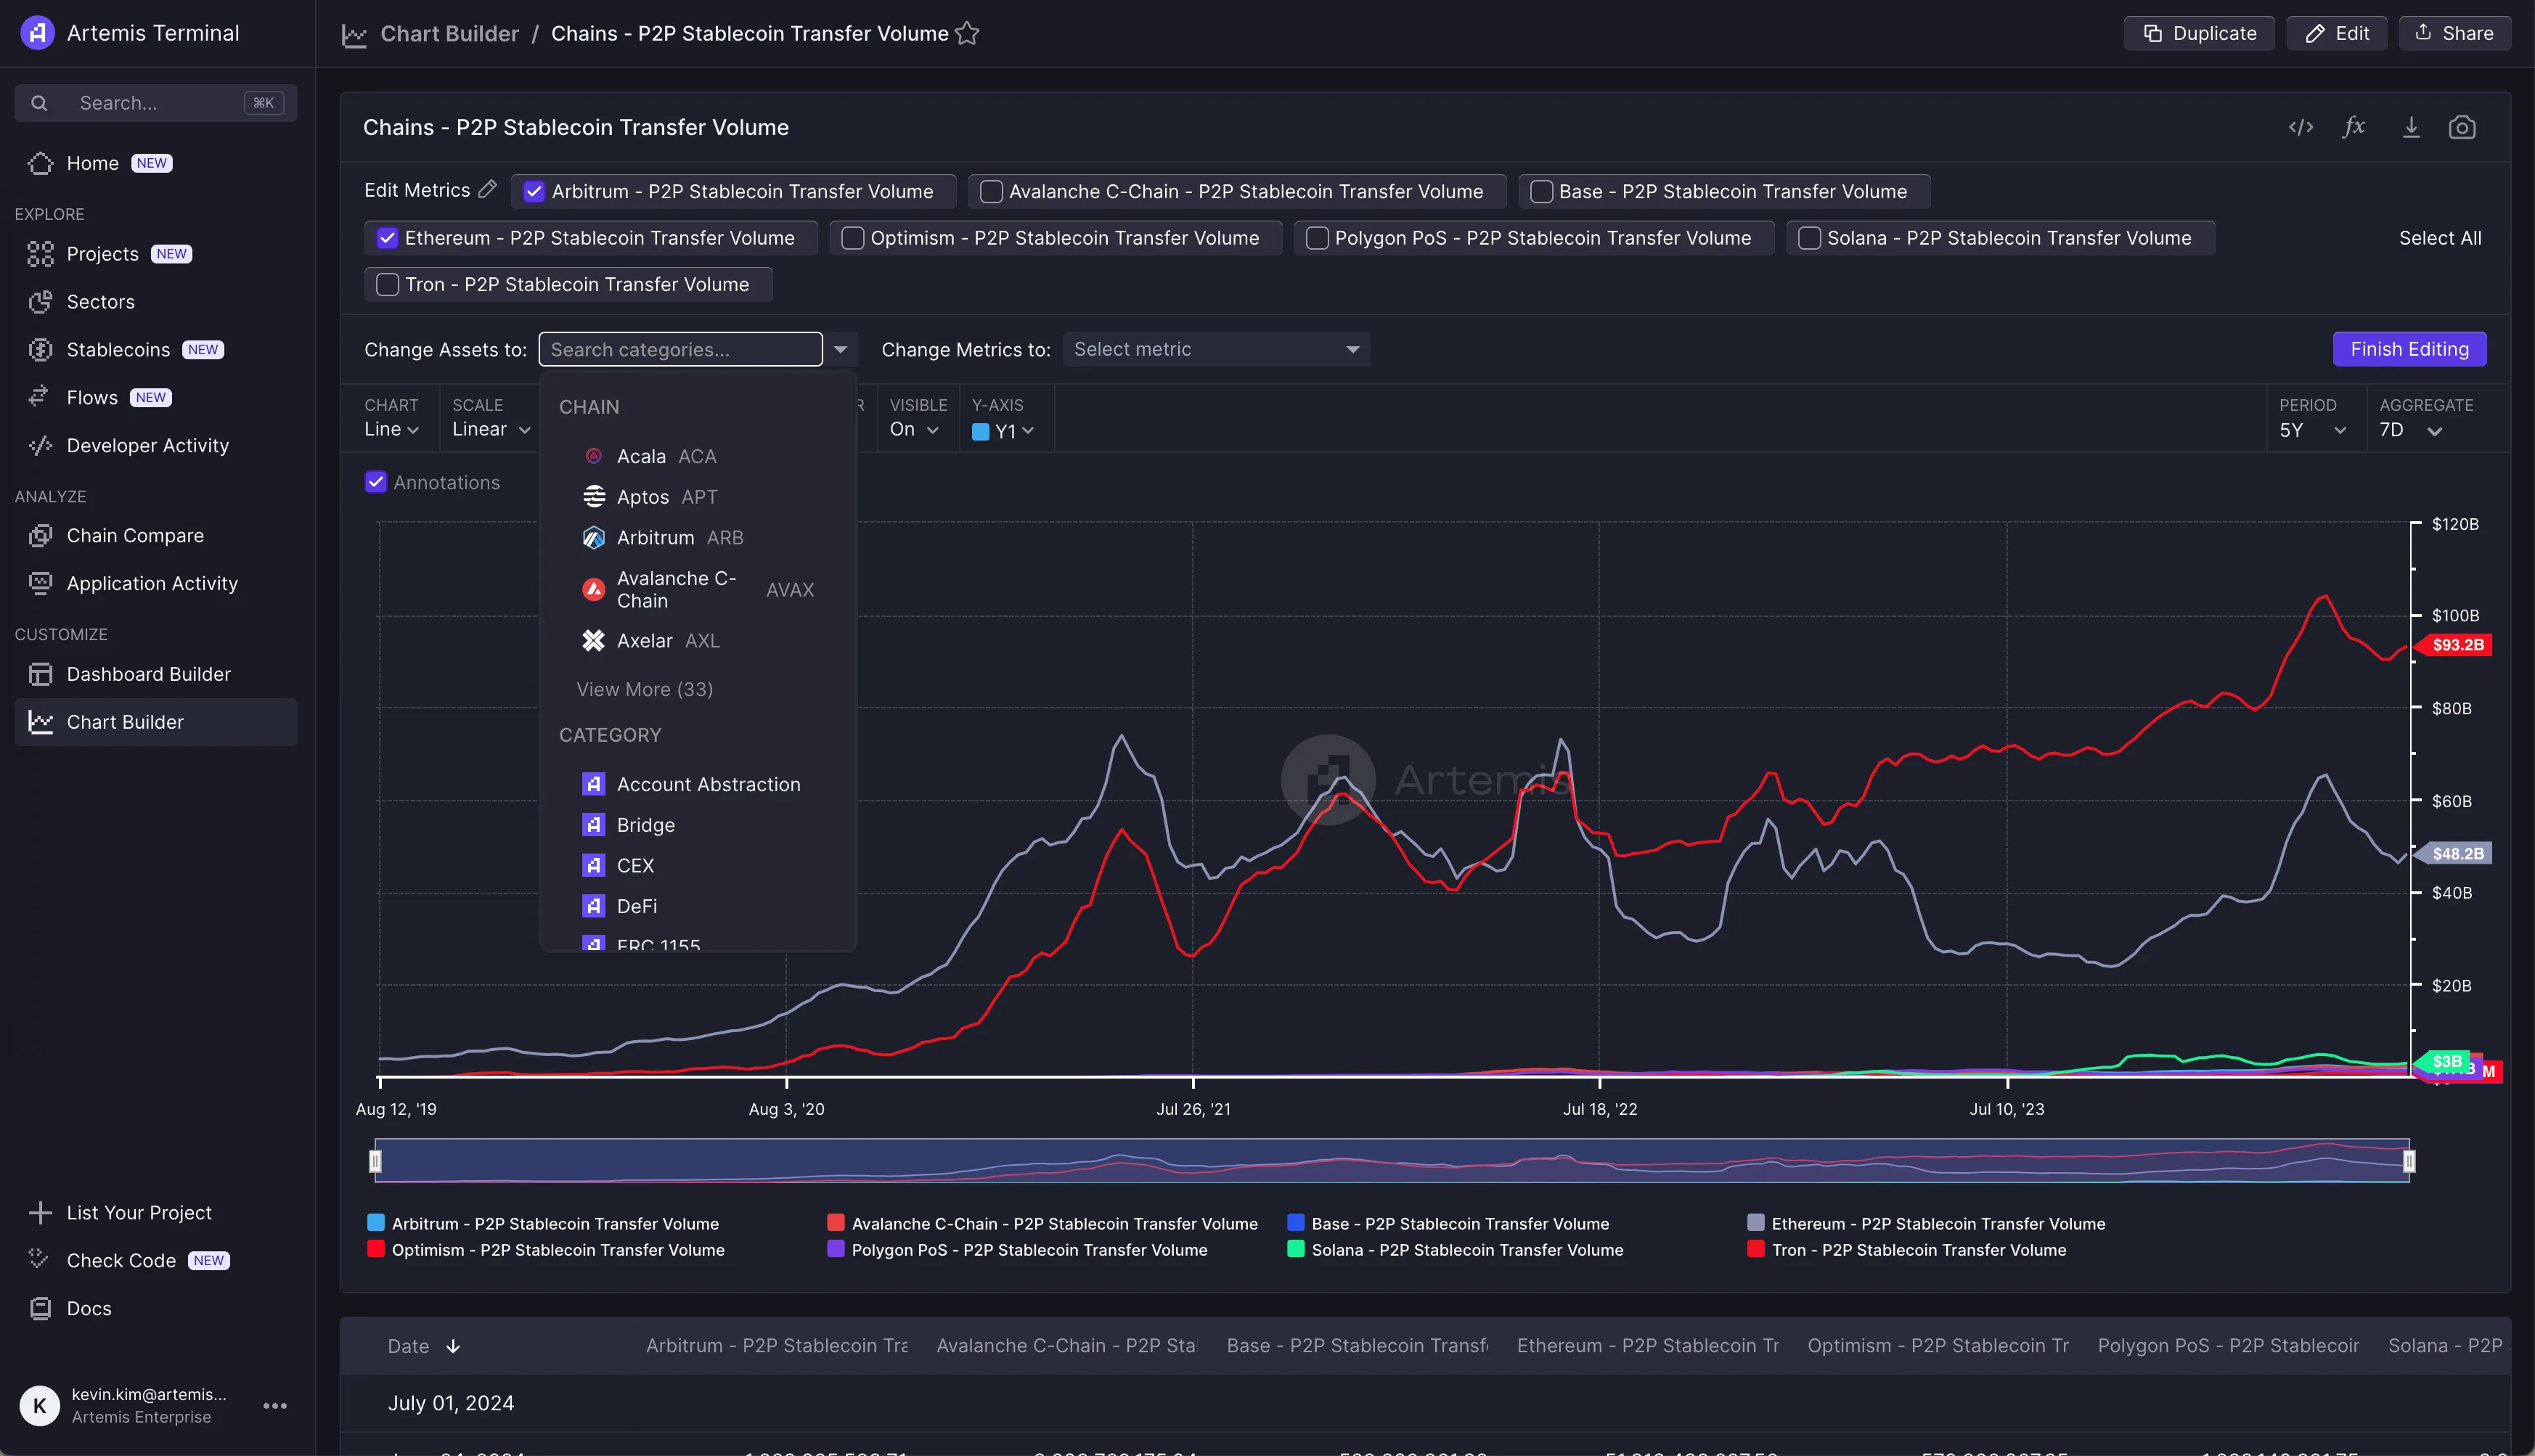Click the Date column sort arrow
This screenshot has height=1456, width=2535.
pos(453,1346)
